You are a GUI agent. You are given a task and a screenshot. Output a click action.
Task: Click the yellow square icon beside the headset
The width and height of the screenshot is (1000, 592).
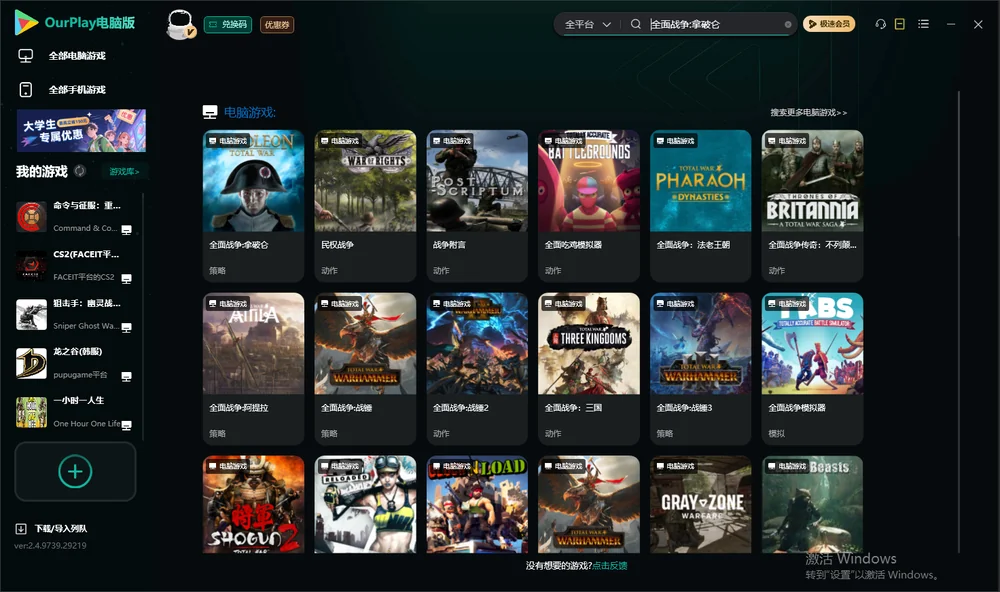[900, 24]
